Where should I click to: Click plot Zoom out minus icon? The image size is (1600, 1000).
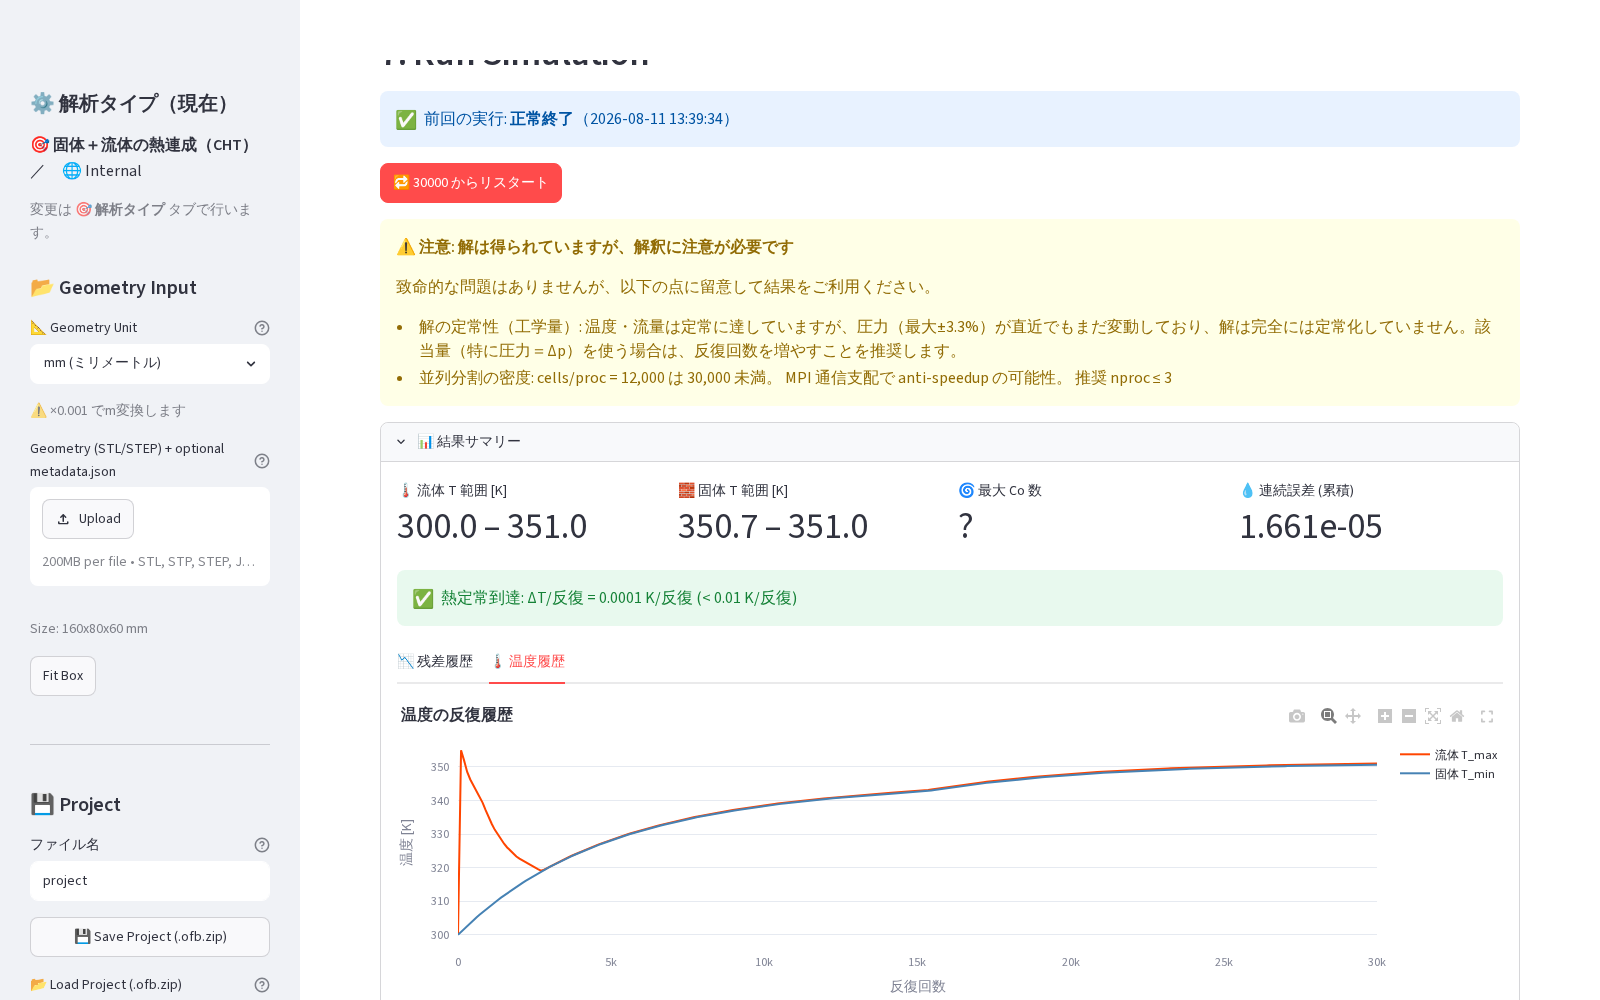tap(1409, 716)
